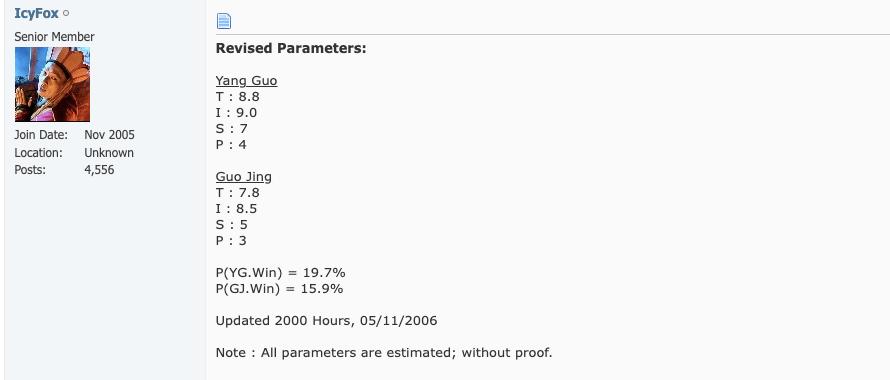Click the 4,556 post count
This screenshot has height=380, width=890.
pos(99,170)
